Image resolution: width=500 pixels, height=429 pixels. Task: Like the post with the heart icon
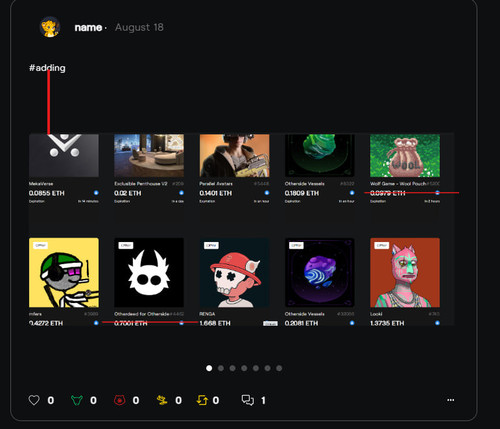[34, 400]
